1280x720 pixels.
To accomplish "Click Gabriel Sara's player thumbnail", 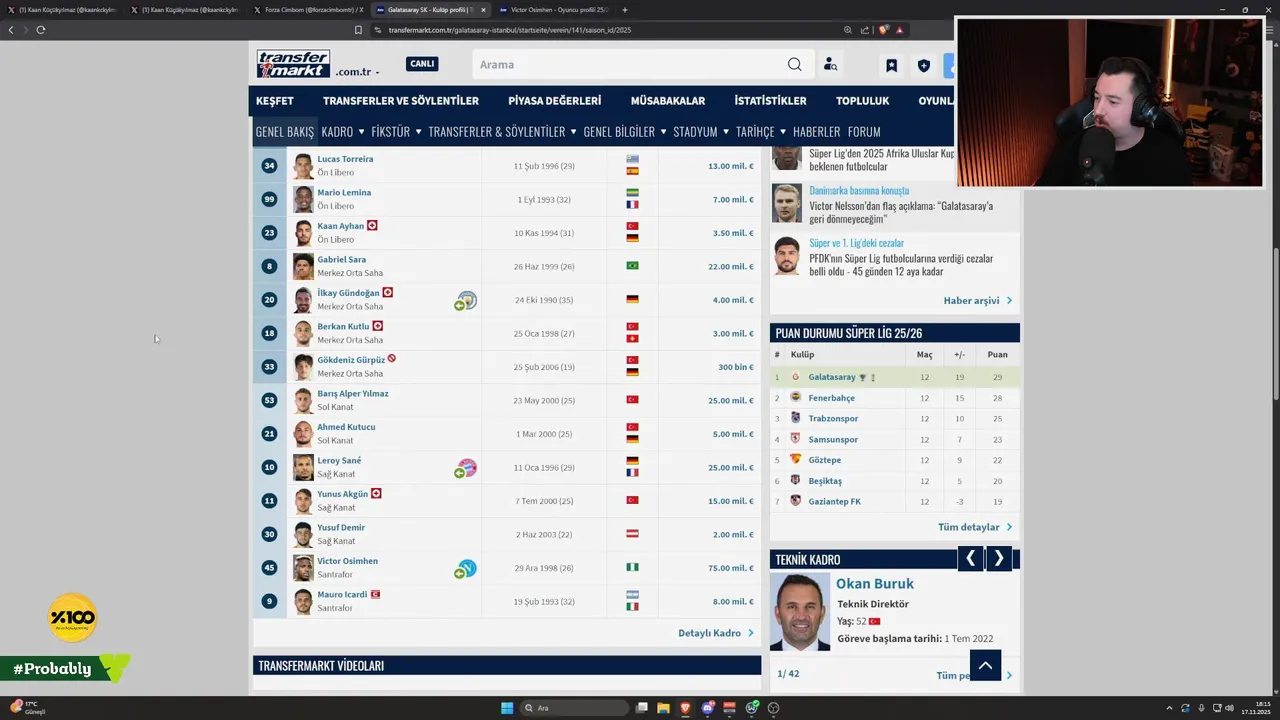I will [303, 266].
